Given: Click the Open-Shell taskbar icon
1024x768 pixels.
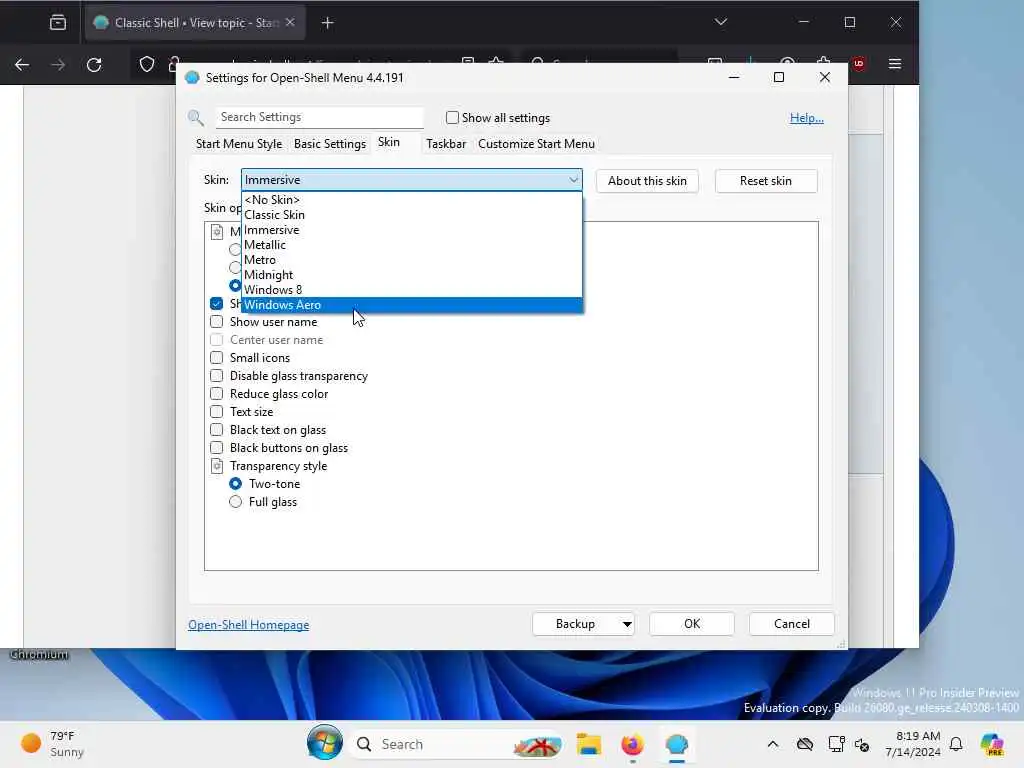Looking at the screenshot, I should pyautogui.click(x=677, y=744).
